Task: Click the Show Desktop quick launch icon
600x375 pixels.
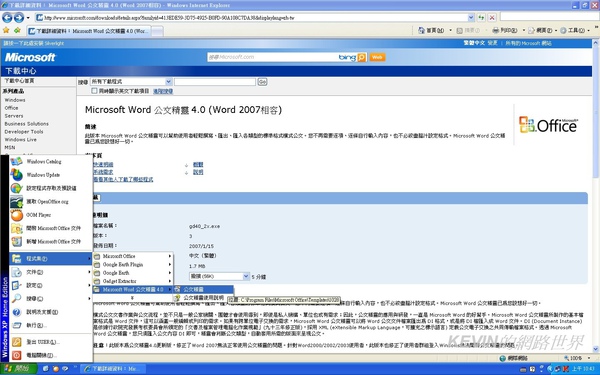Action: pos(46,369)
